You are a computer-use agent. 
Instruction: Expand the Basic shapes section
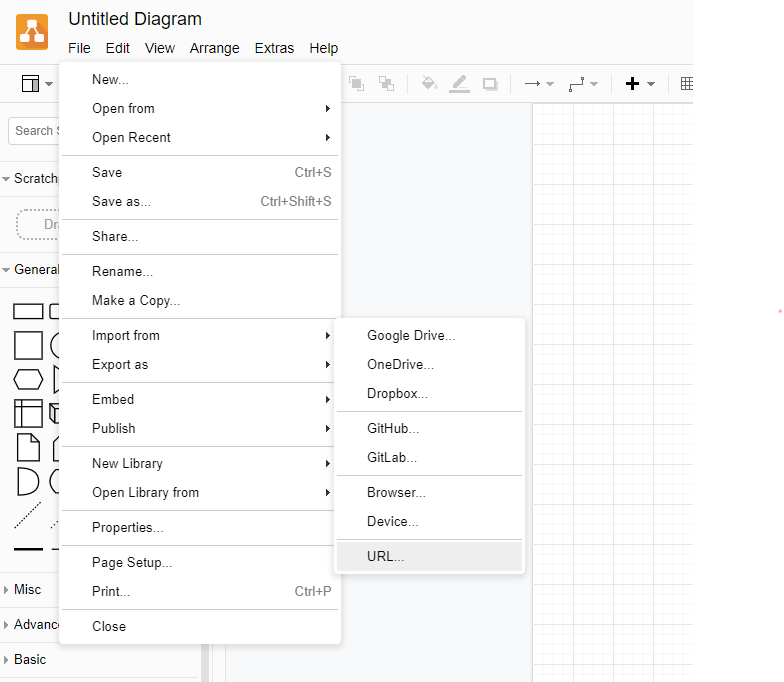point(30,660)
